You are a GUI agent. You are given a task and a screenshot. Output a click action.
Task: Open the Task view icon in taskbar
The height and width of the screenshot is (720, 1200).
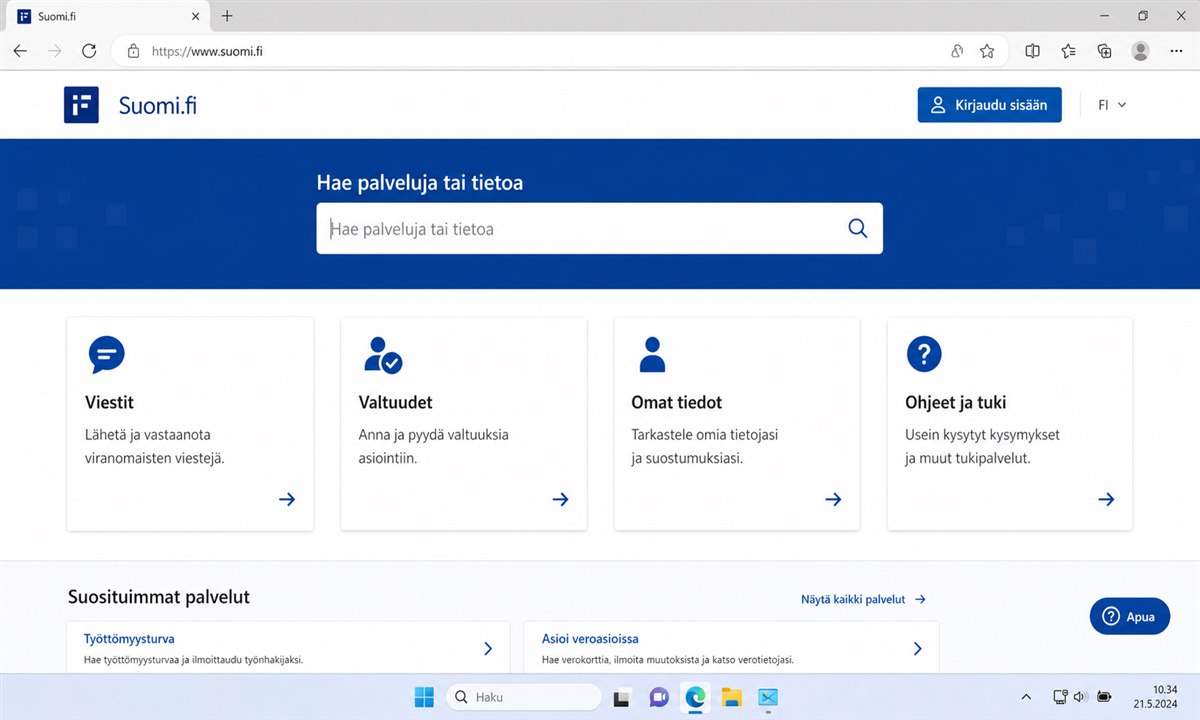point(621,697)
